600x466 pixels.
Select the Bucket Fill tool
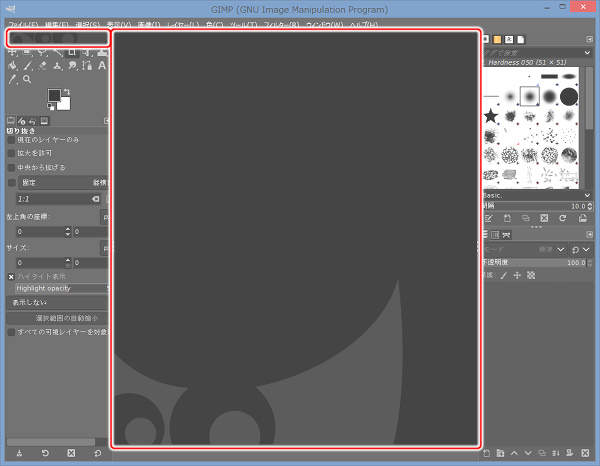coord(12,66)
